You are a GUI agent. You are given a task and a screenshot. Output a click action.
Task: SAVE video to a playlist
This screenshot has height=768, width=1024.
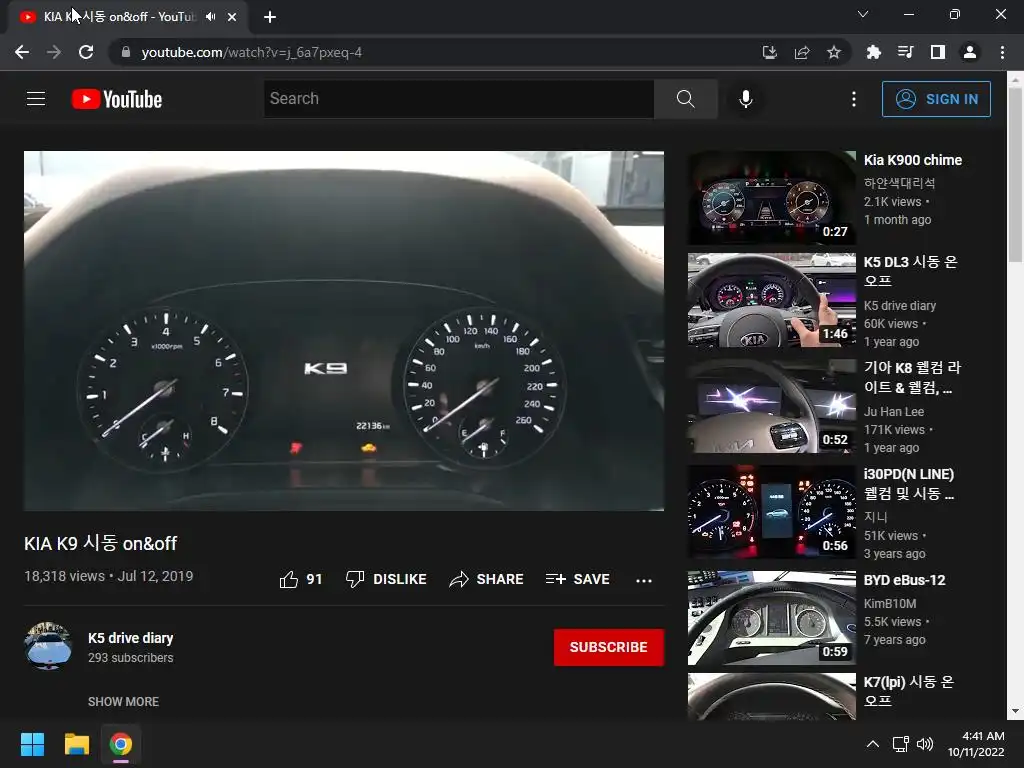click(x=578, y=579)
